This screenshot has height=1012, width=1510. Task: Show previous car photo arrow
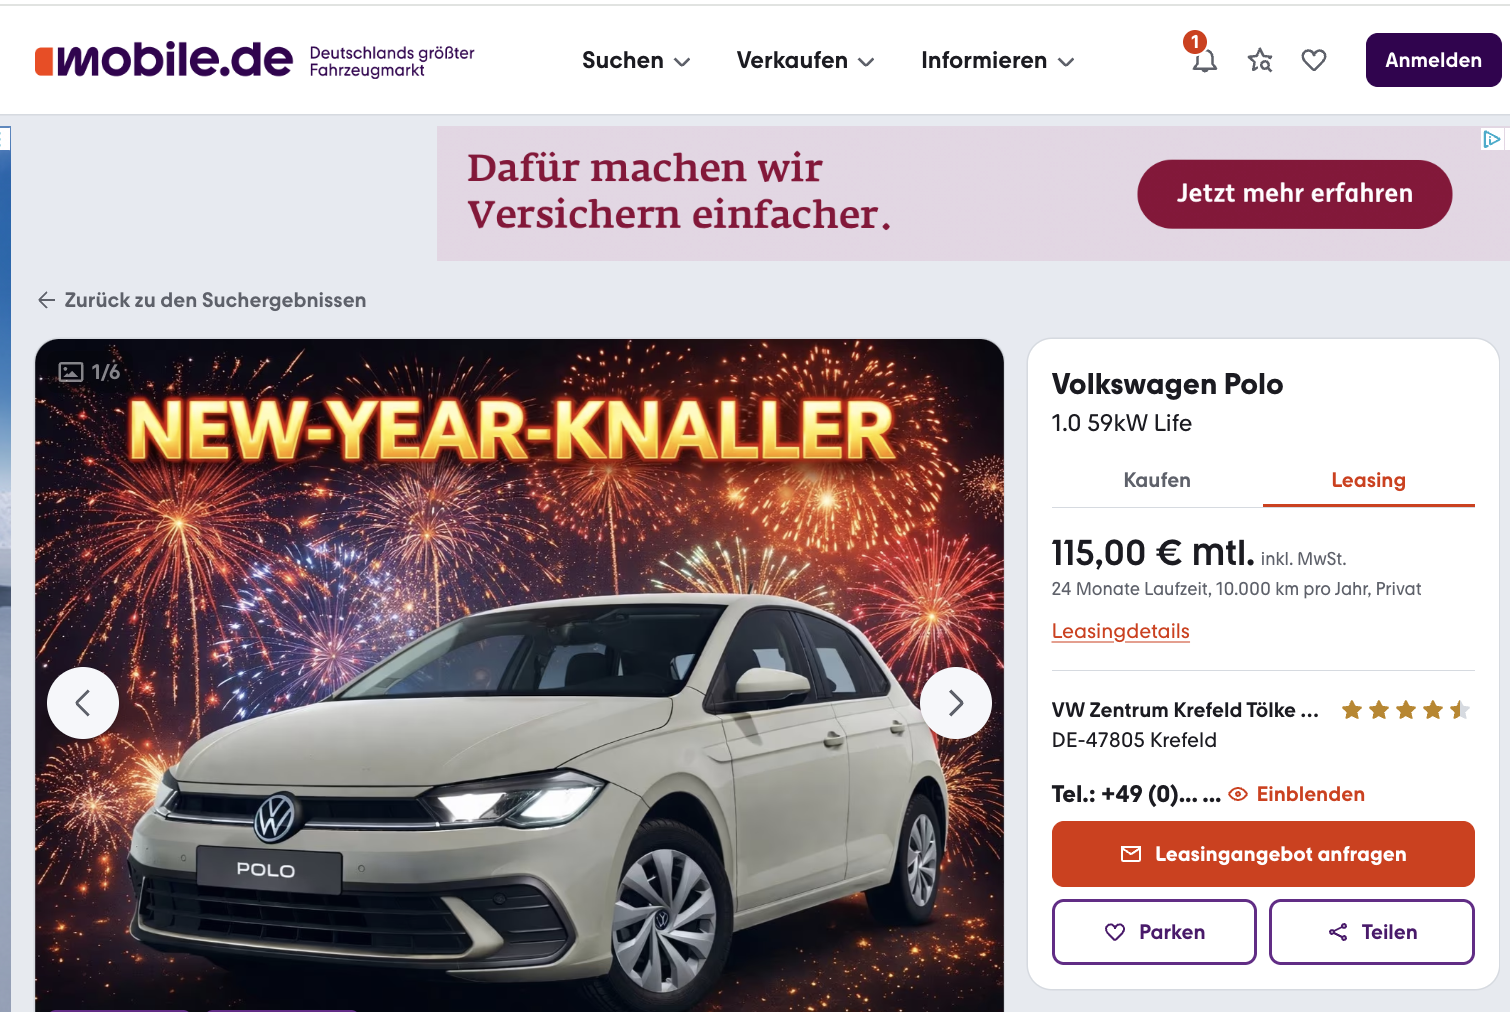point(83,703)
